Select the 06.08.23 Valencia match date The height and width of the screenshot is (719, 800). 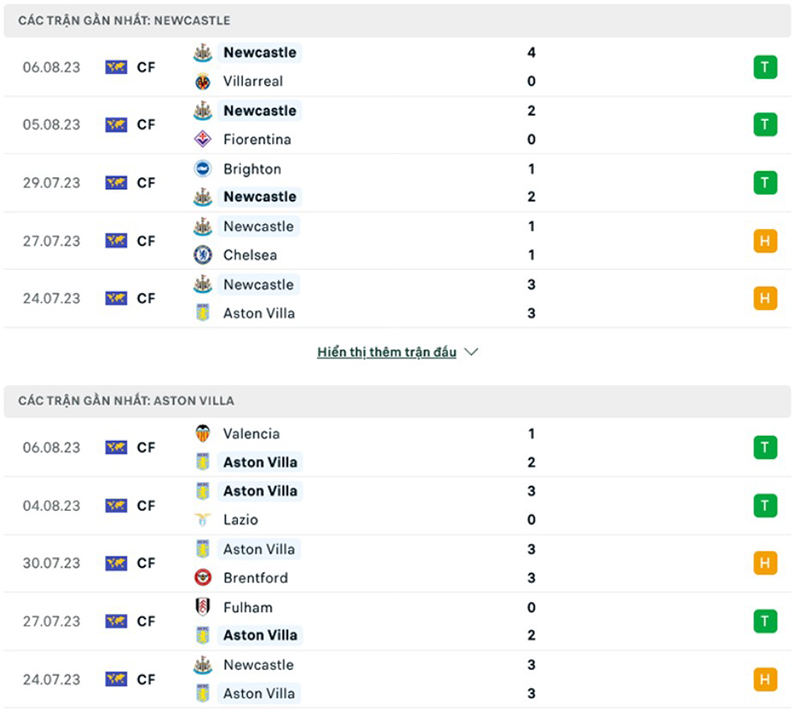coord(52,448)
